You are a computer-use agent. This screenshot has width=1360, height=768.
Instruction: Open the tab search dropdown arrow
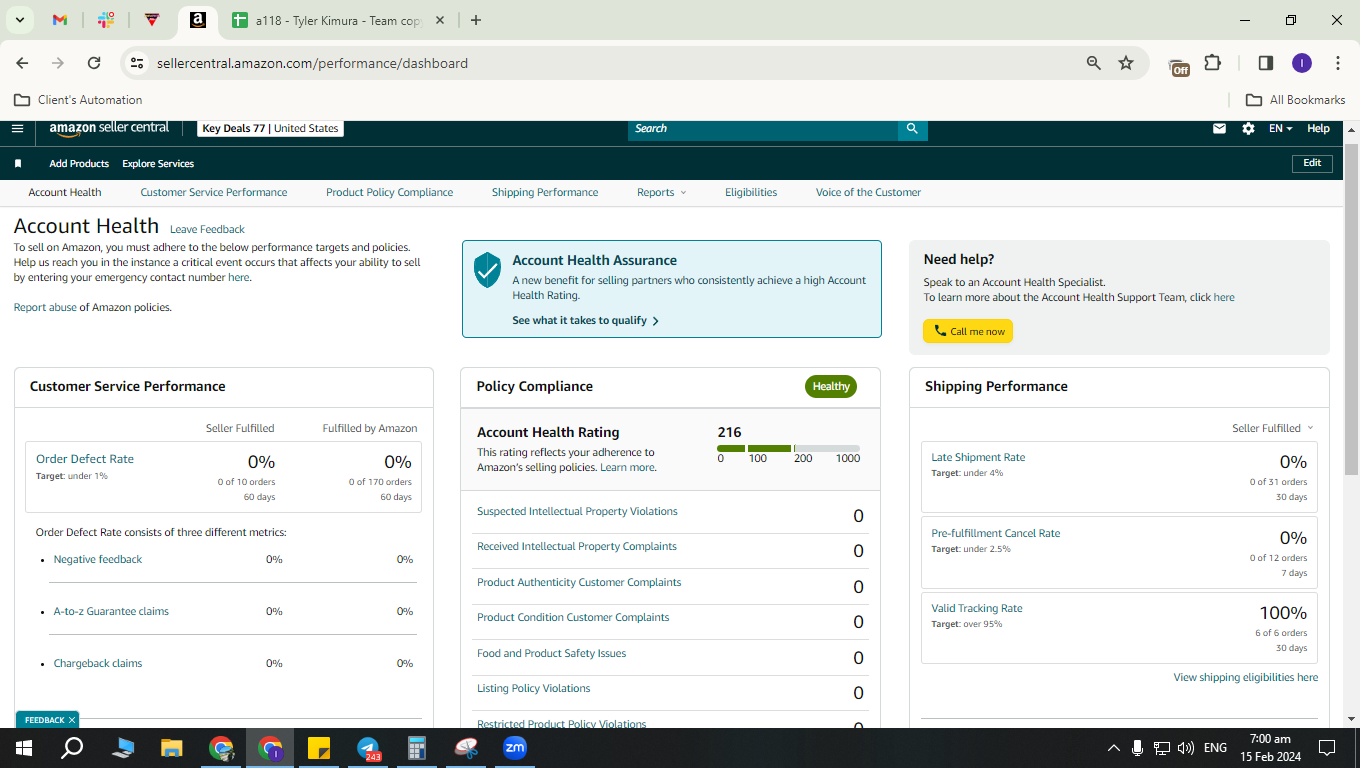19,20
